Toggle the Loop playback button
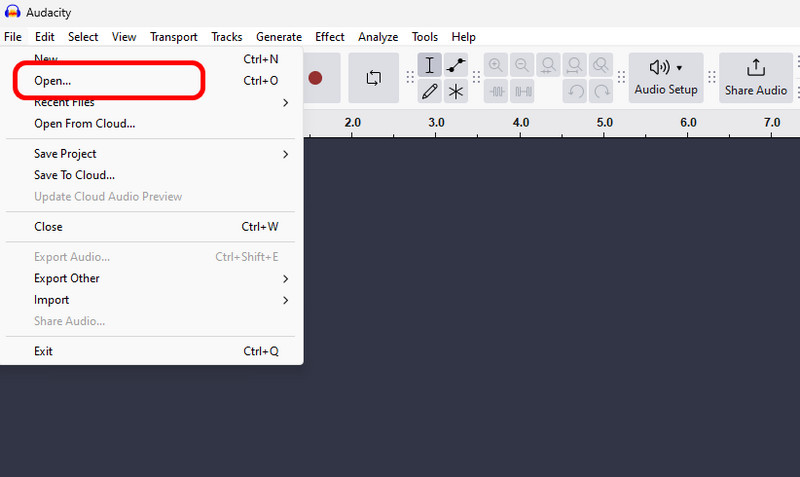 pyautogui.click(x=373, y=78)
